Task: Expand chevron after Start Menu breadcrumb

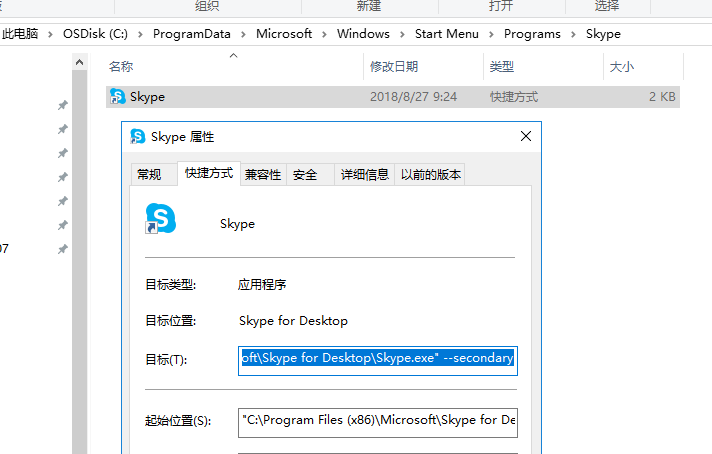Action: coord(491,34)
